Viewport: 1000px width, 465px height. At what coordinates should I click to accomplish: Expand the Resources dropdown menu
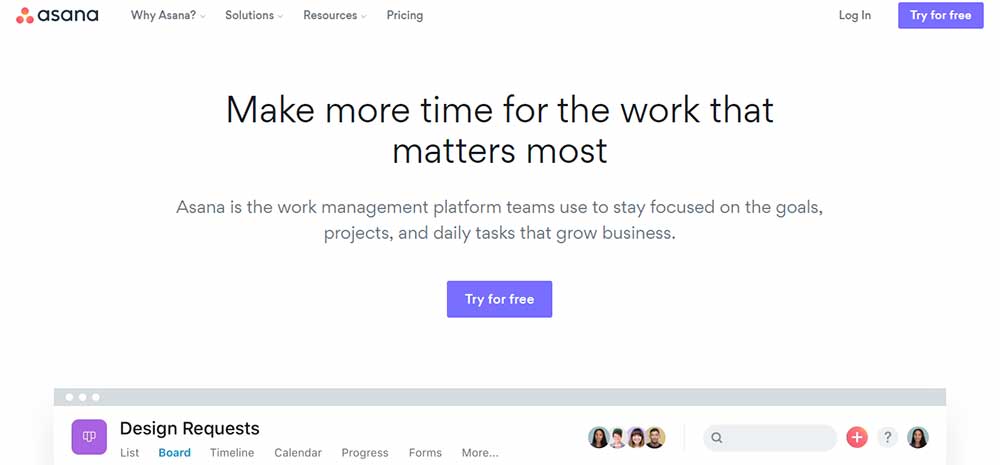335,15
